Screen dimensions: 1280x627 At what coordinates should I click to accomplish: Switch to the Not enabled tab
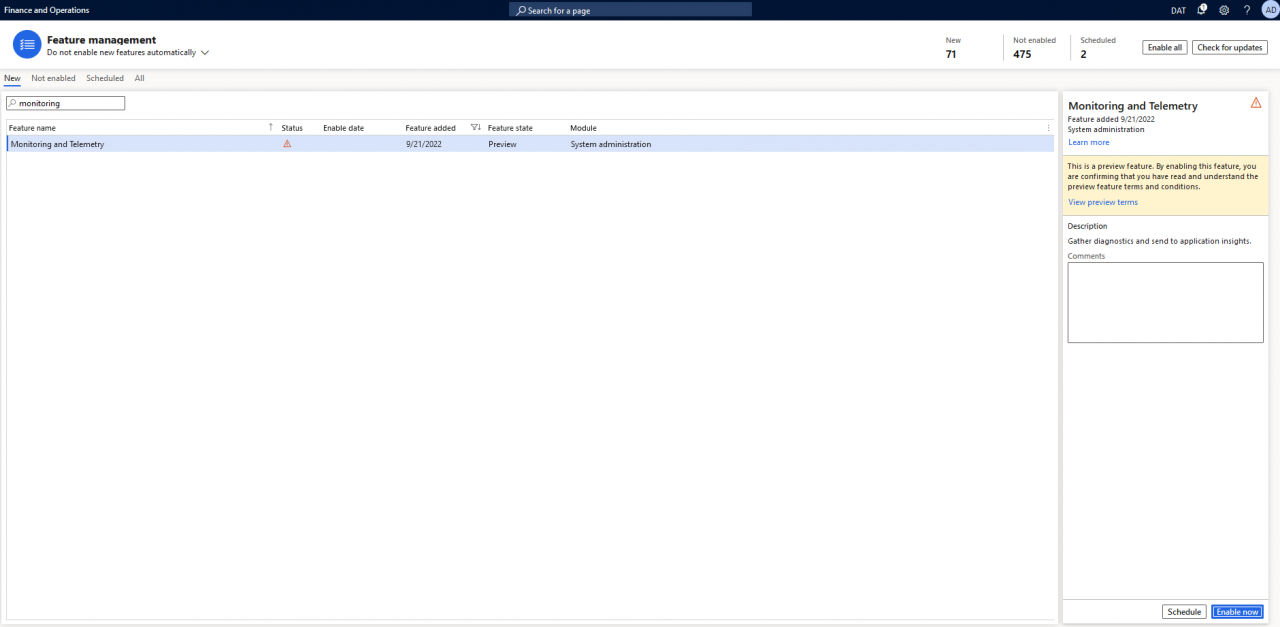tap(53, 78)
